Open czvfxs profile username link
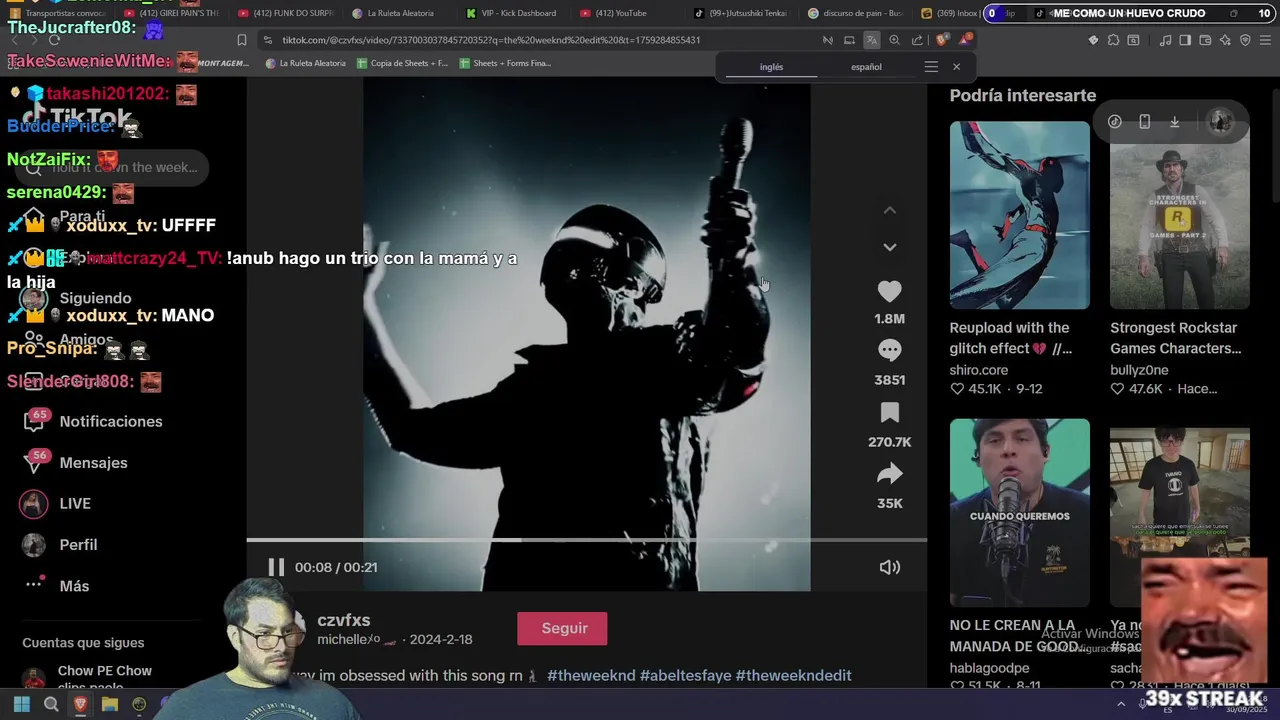Viewport: 1280px width, 720px height. 343,620
